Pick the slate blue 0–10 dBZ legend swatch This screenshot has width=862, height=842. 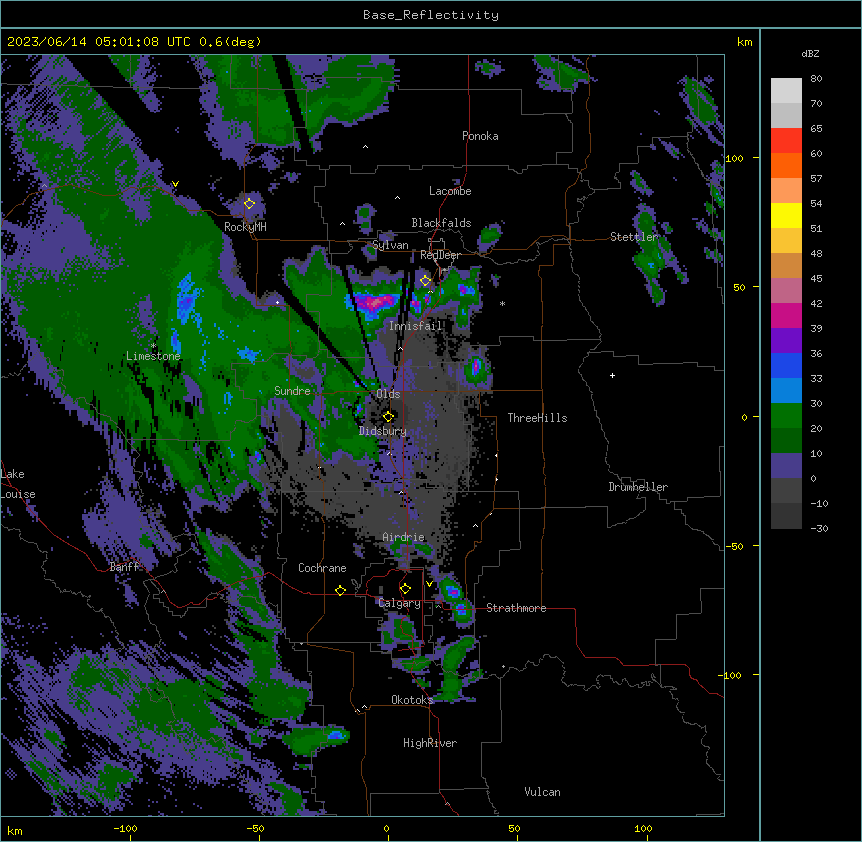(786, 466)
